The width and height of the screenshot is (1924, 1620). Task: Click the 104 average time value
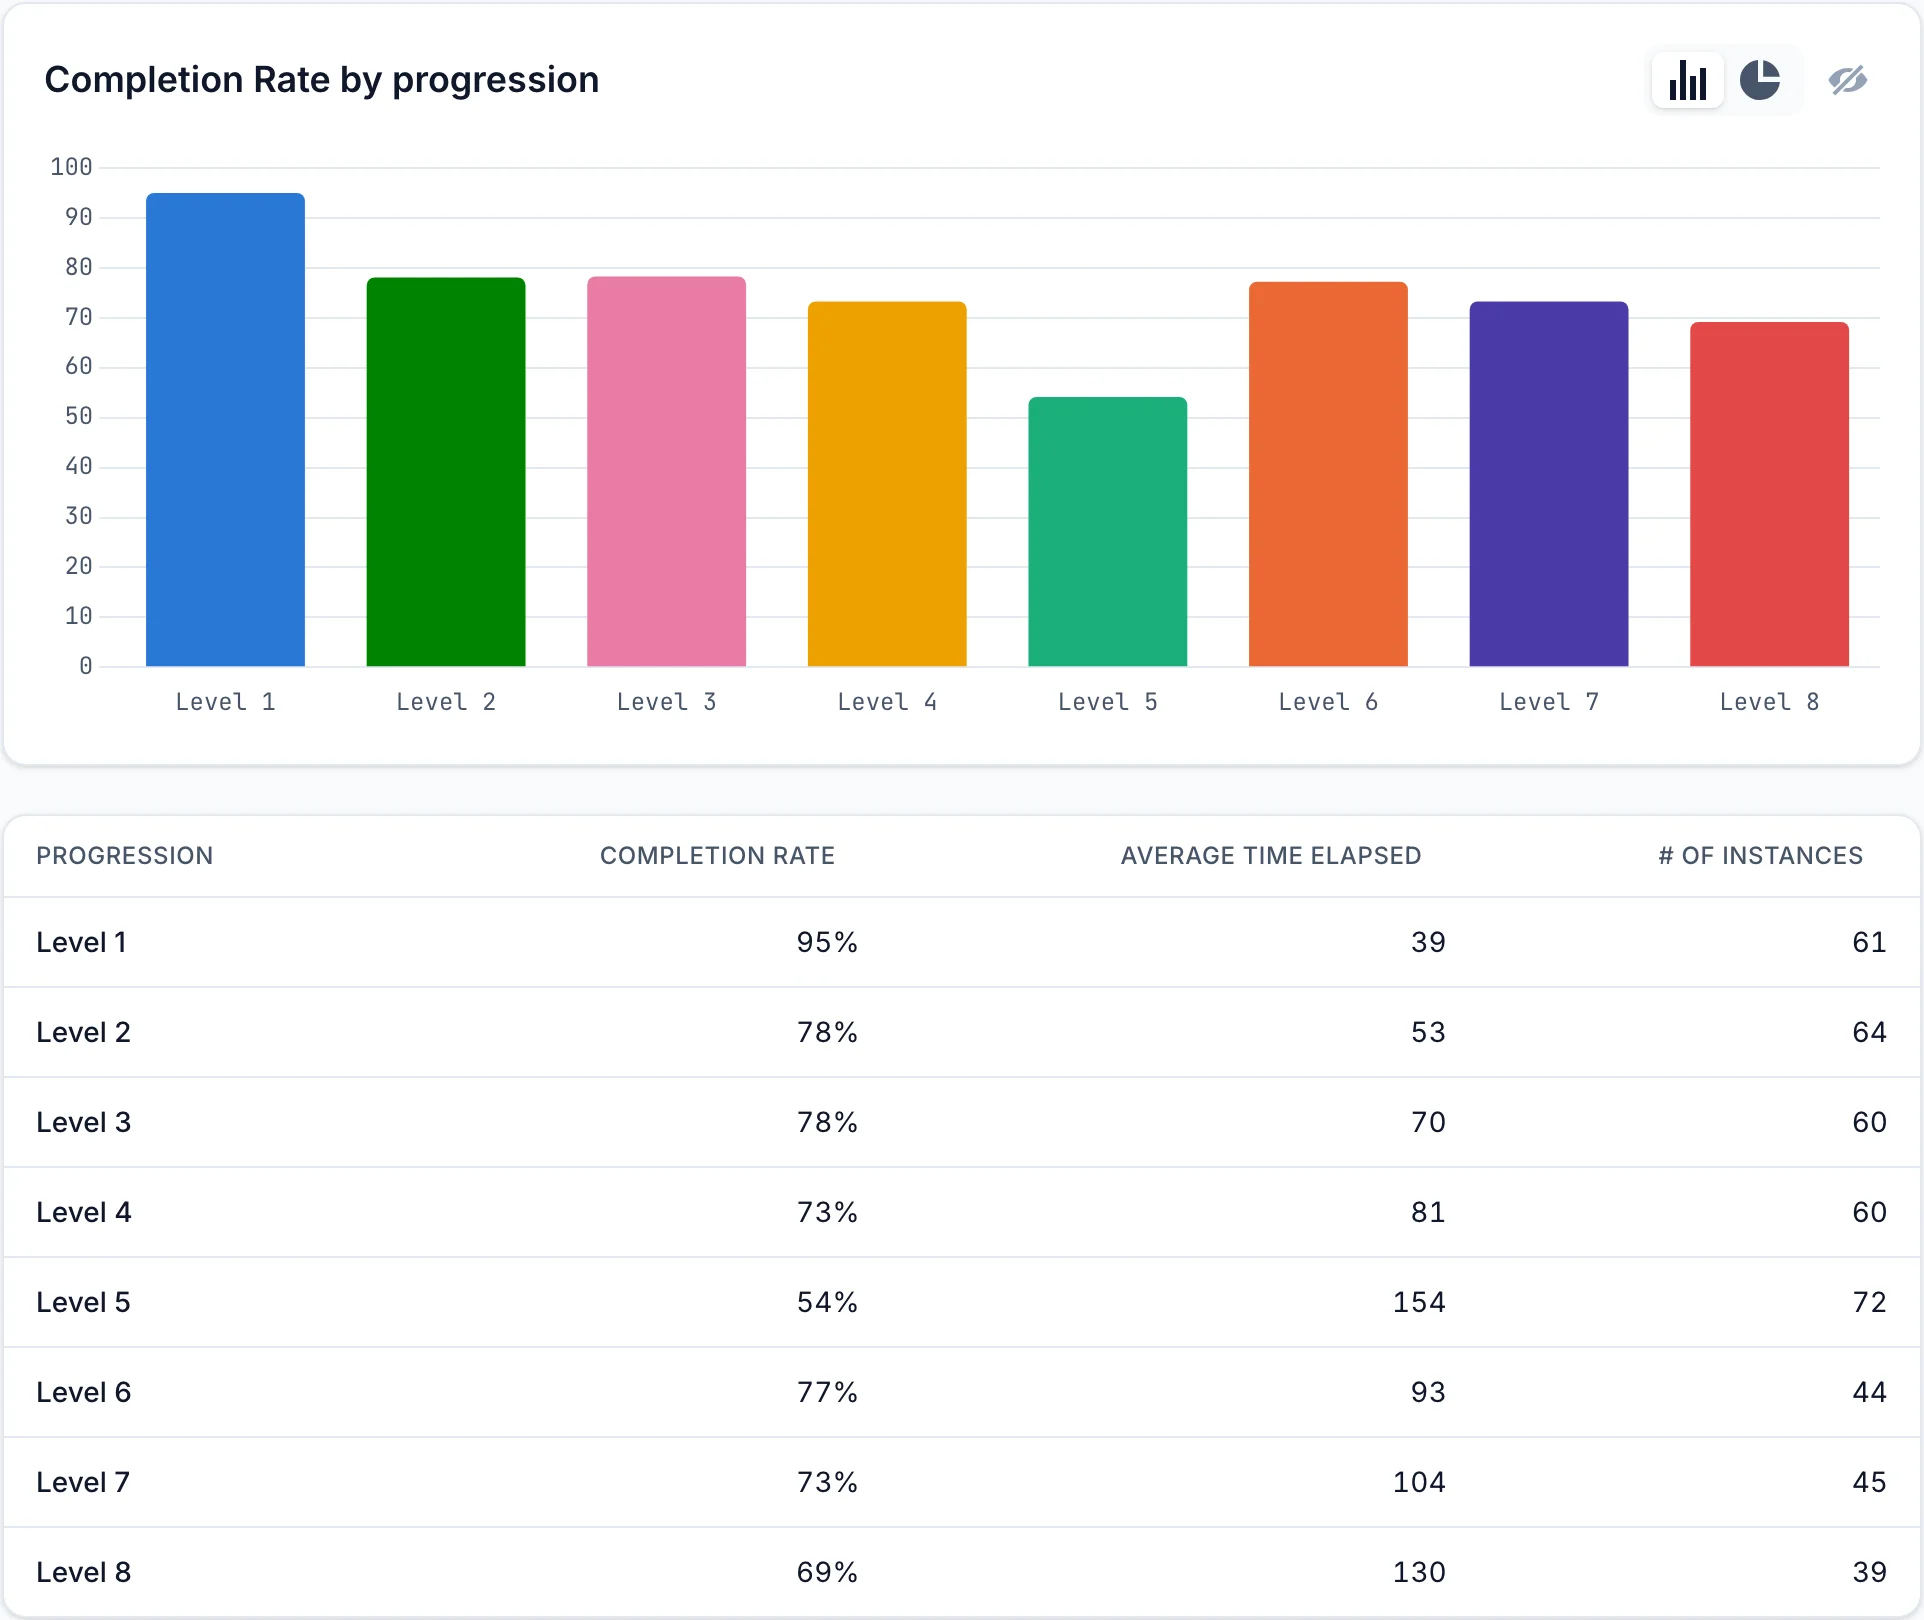click(1419, 1482)
